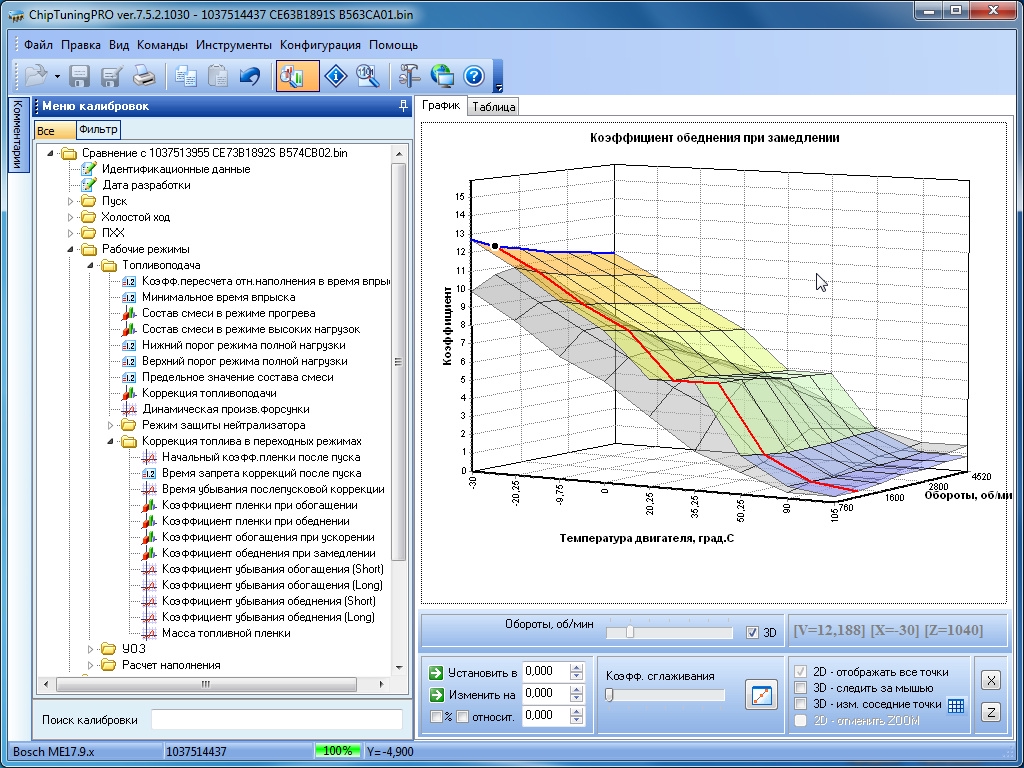Enable '3D - следить за мышью' checkbox
Viewport: 1024px width, 768px height.
point(800,688)
